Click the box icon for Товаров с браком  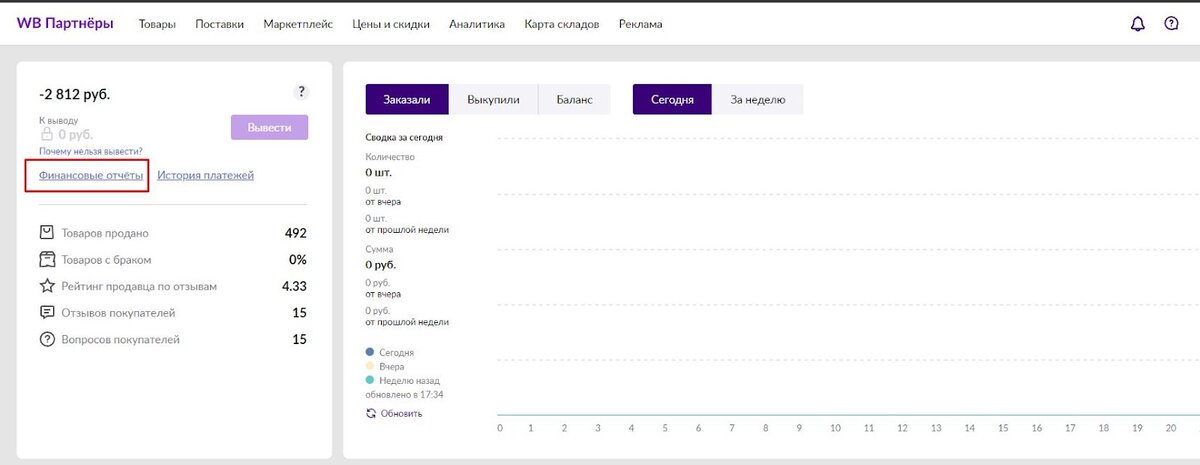tap(46, 260)
